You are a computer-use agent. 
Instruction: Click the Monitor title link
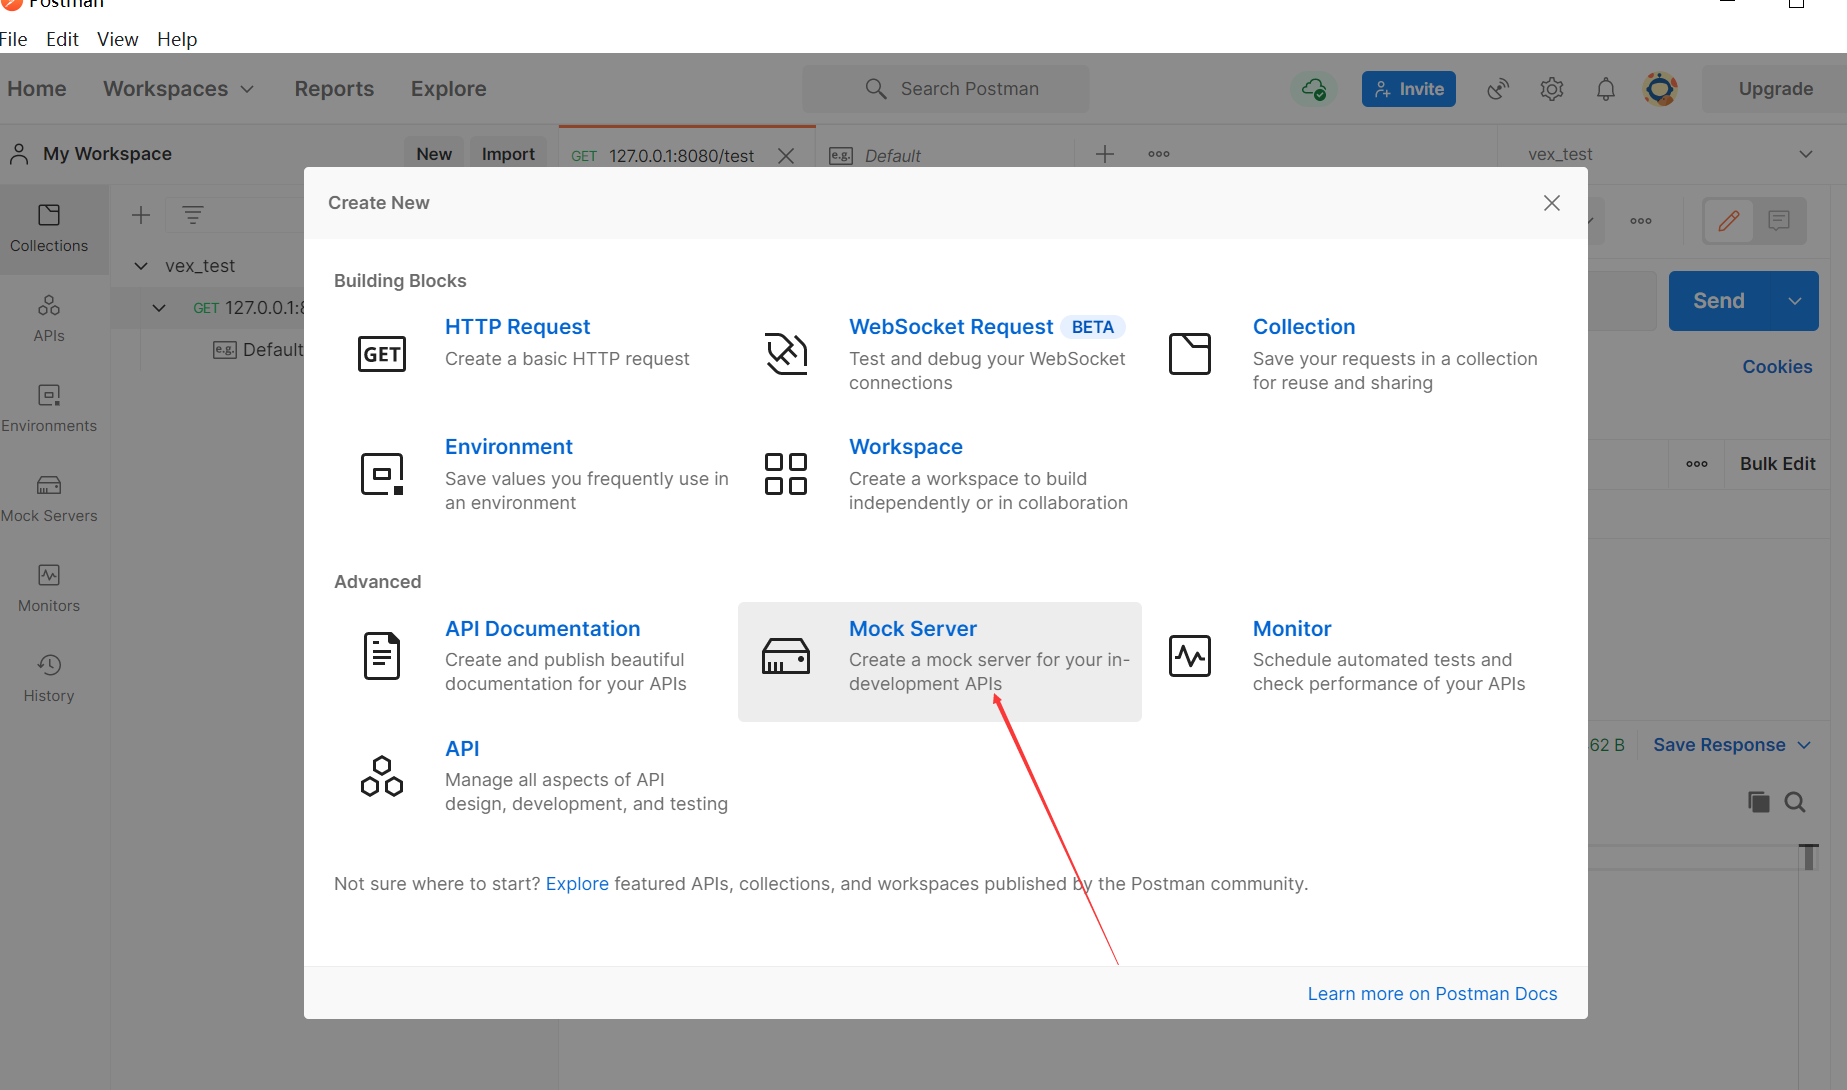point(1292,629)
